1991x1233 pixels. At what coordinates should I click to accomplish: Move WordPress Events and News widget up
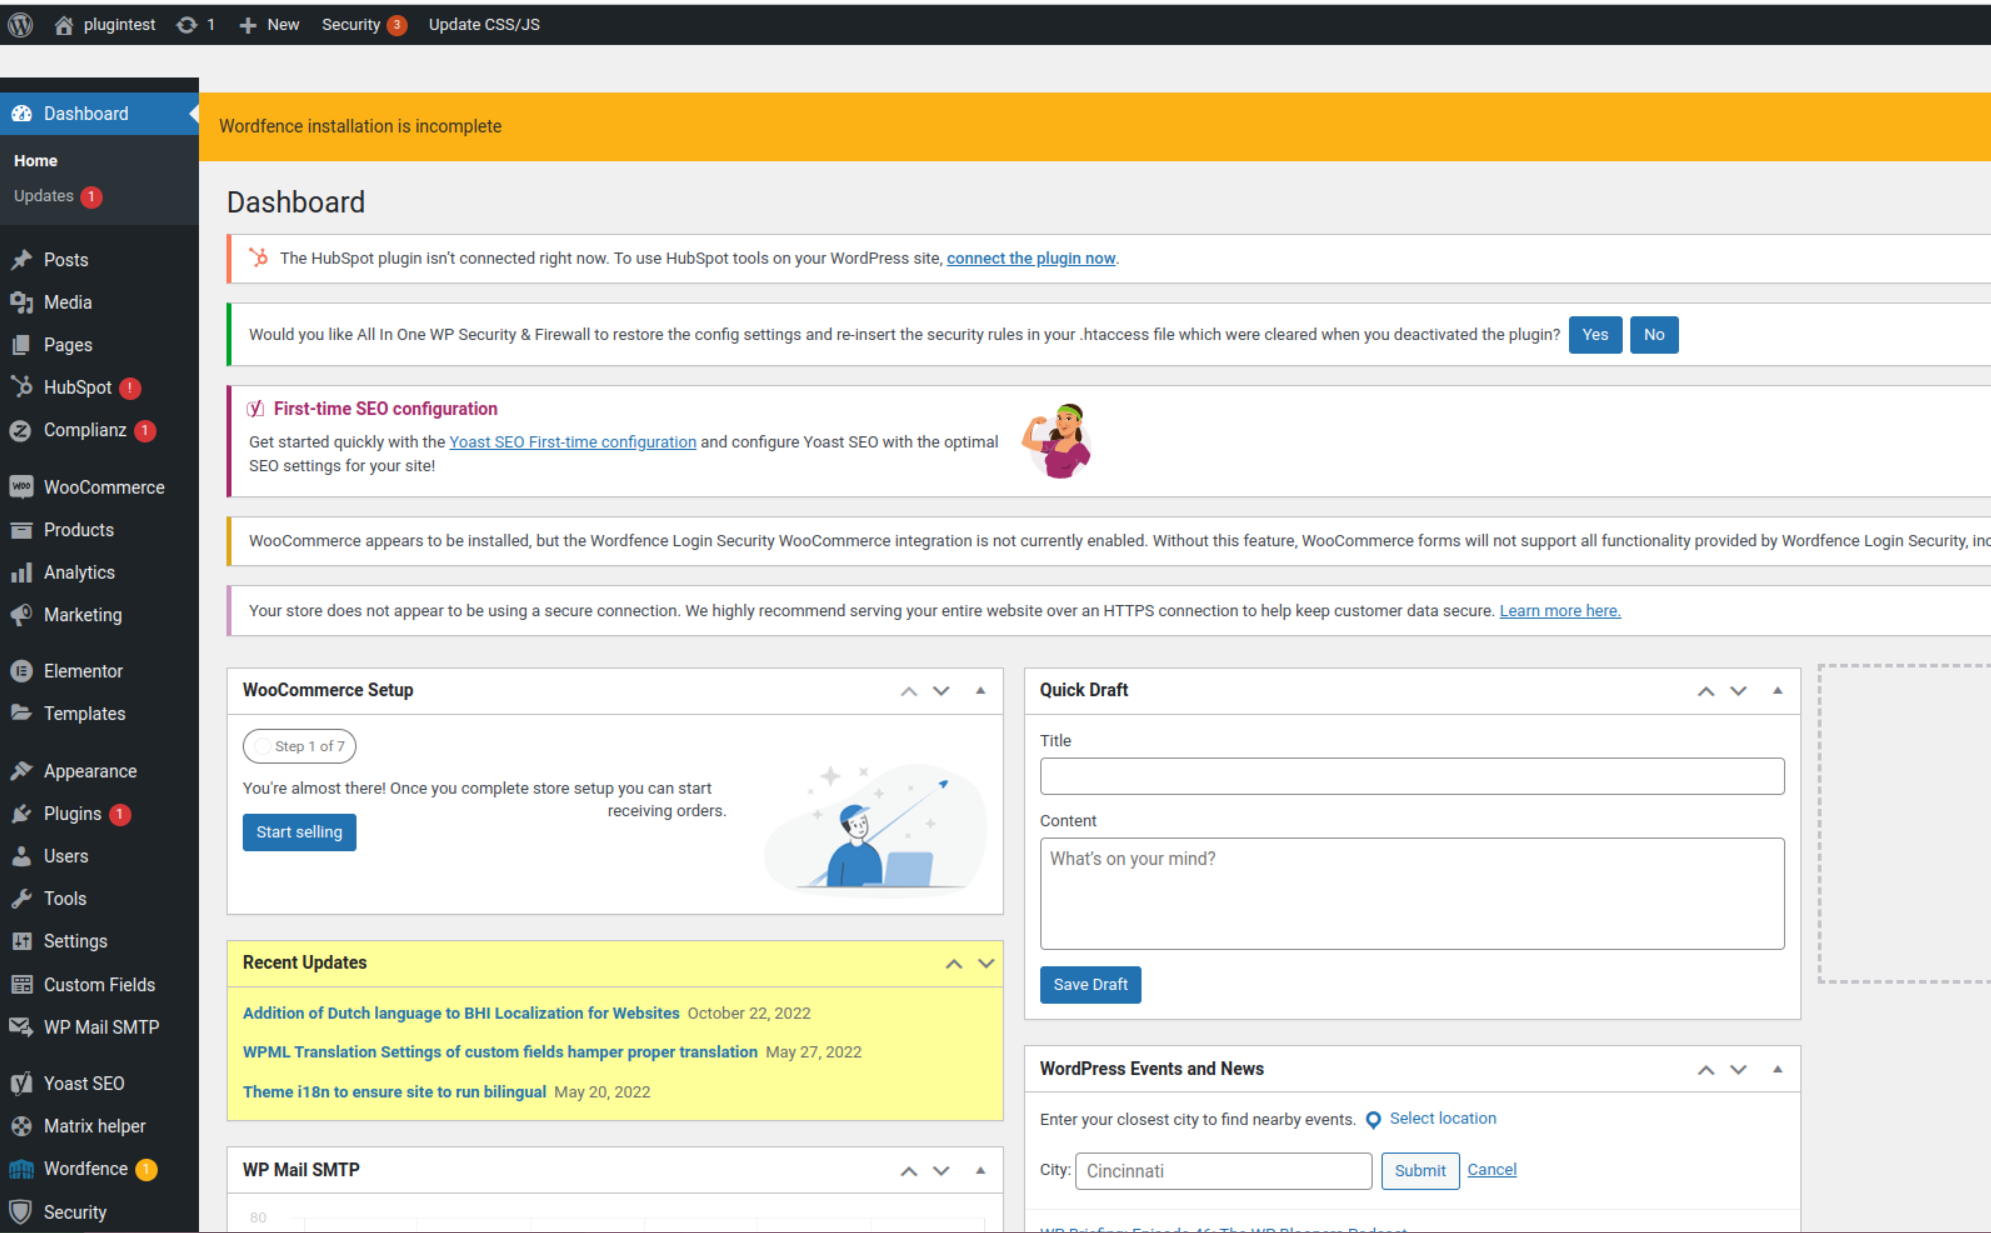(1706, 1070)
